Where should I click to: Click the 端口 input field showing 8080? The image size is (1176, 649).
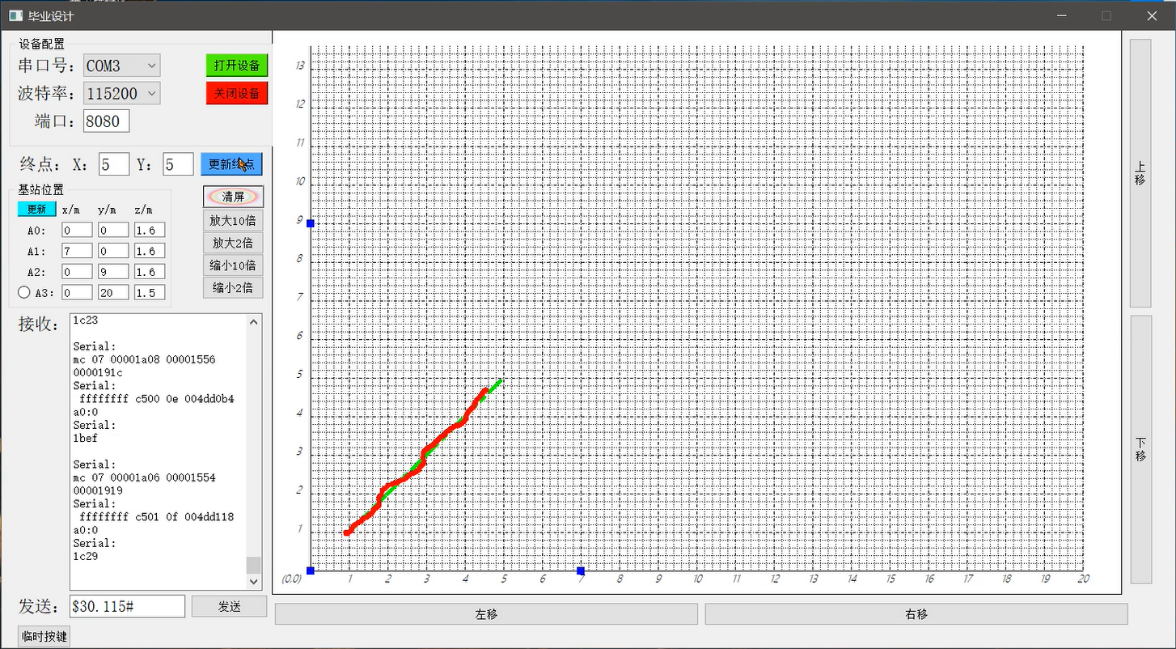106,122
